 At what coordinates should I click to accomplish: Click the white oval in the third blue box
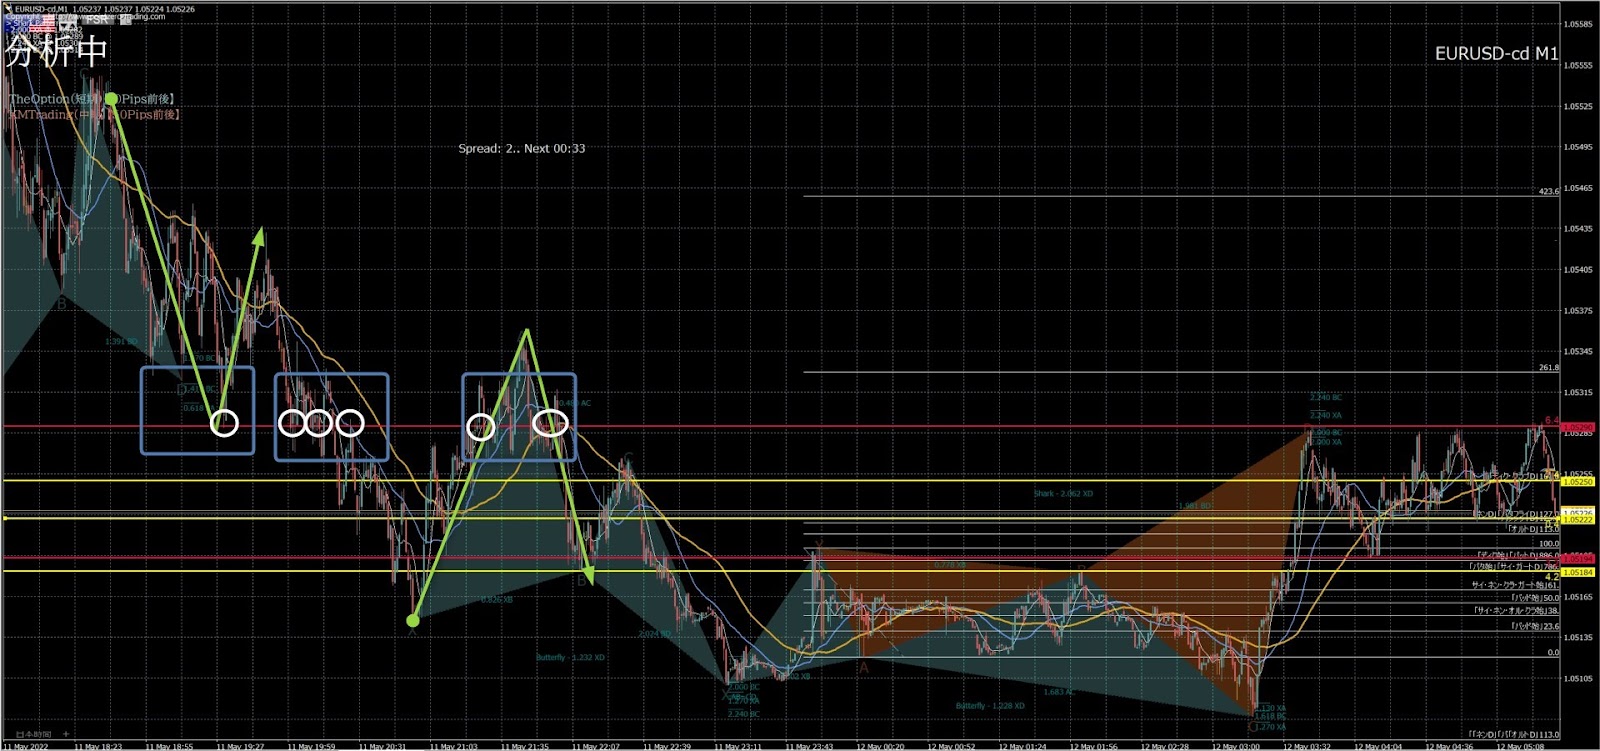(x=550, y=423)
